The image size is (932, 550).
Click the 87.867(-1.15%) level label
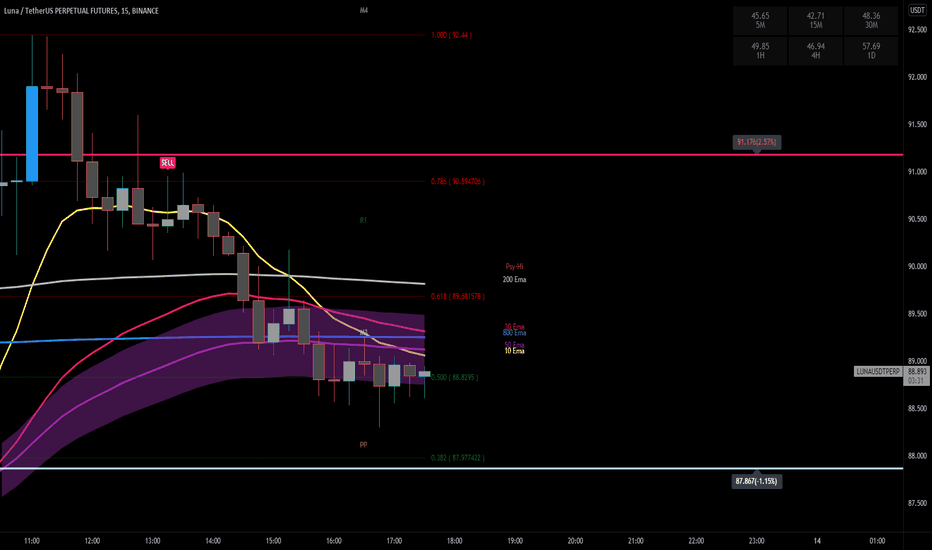(x=756, y=481)
